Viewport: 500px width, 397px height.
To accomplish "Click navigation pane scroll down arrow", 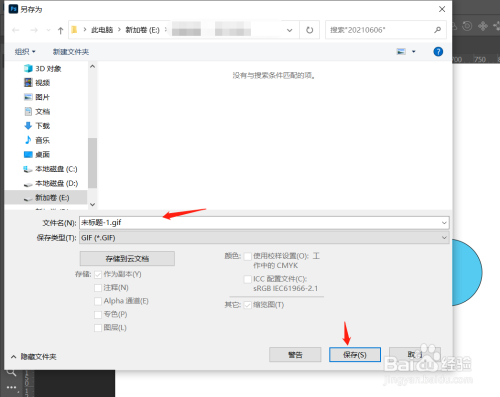I will pyautogui.click(x=92, y=204).
